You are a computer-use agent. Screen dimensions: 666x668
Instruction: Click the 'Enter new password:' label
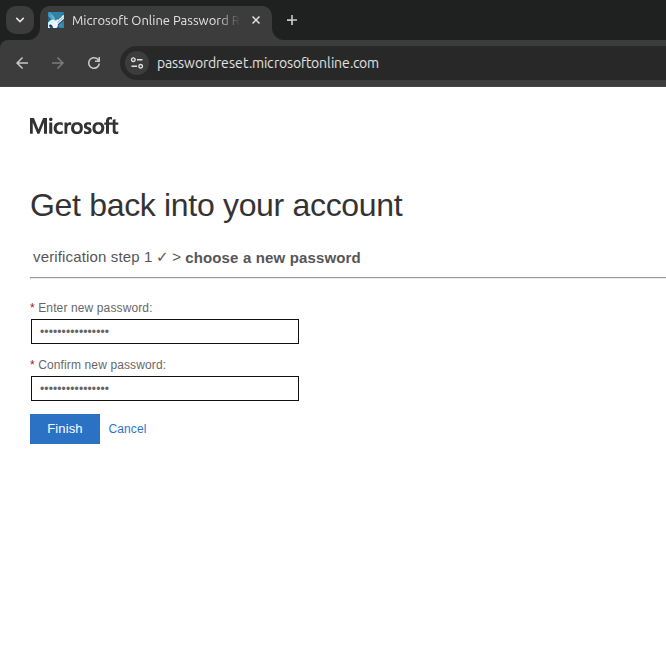[x=95, y=308]
